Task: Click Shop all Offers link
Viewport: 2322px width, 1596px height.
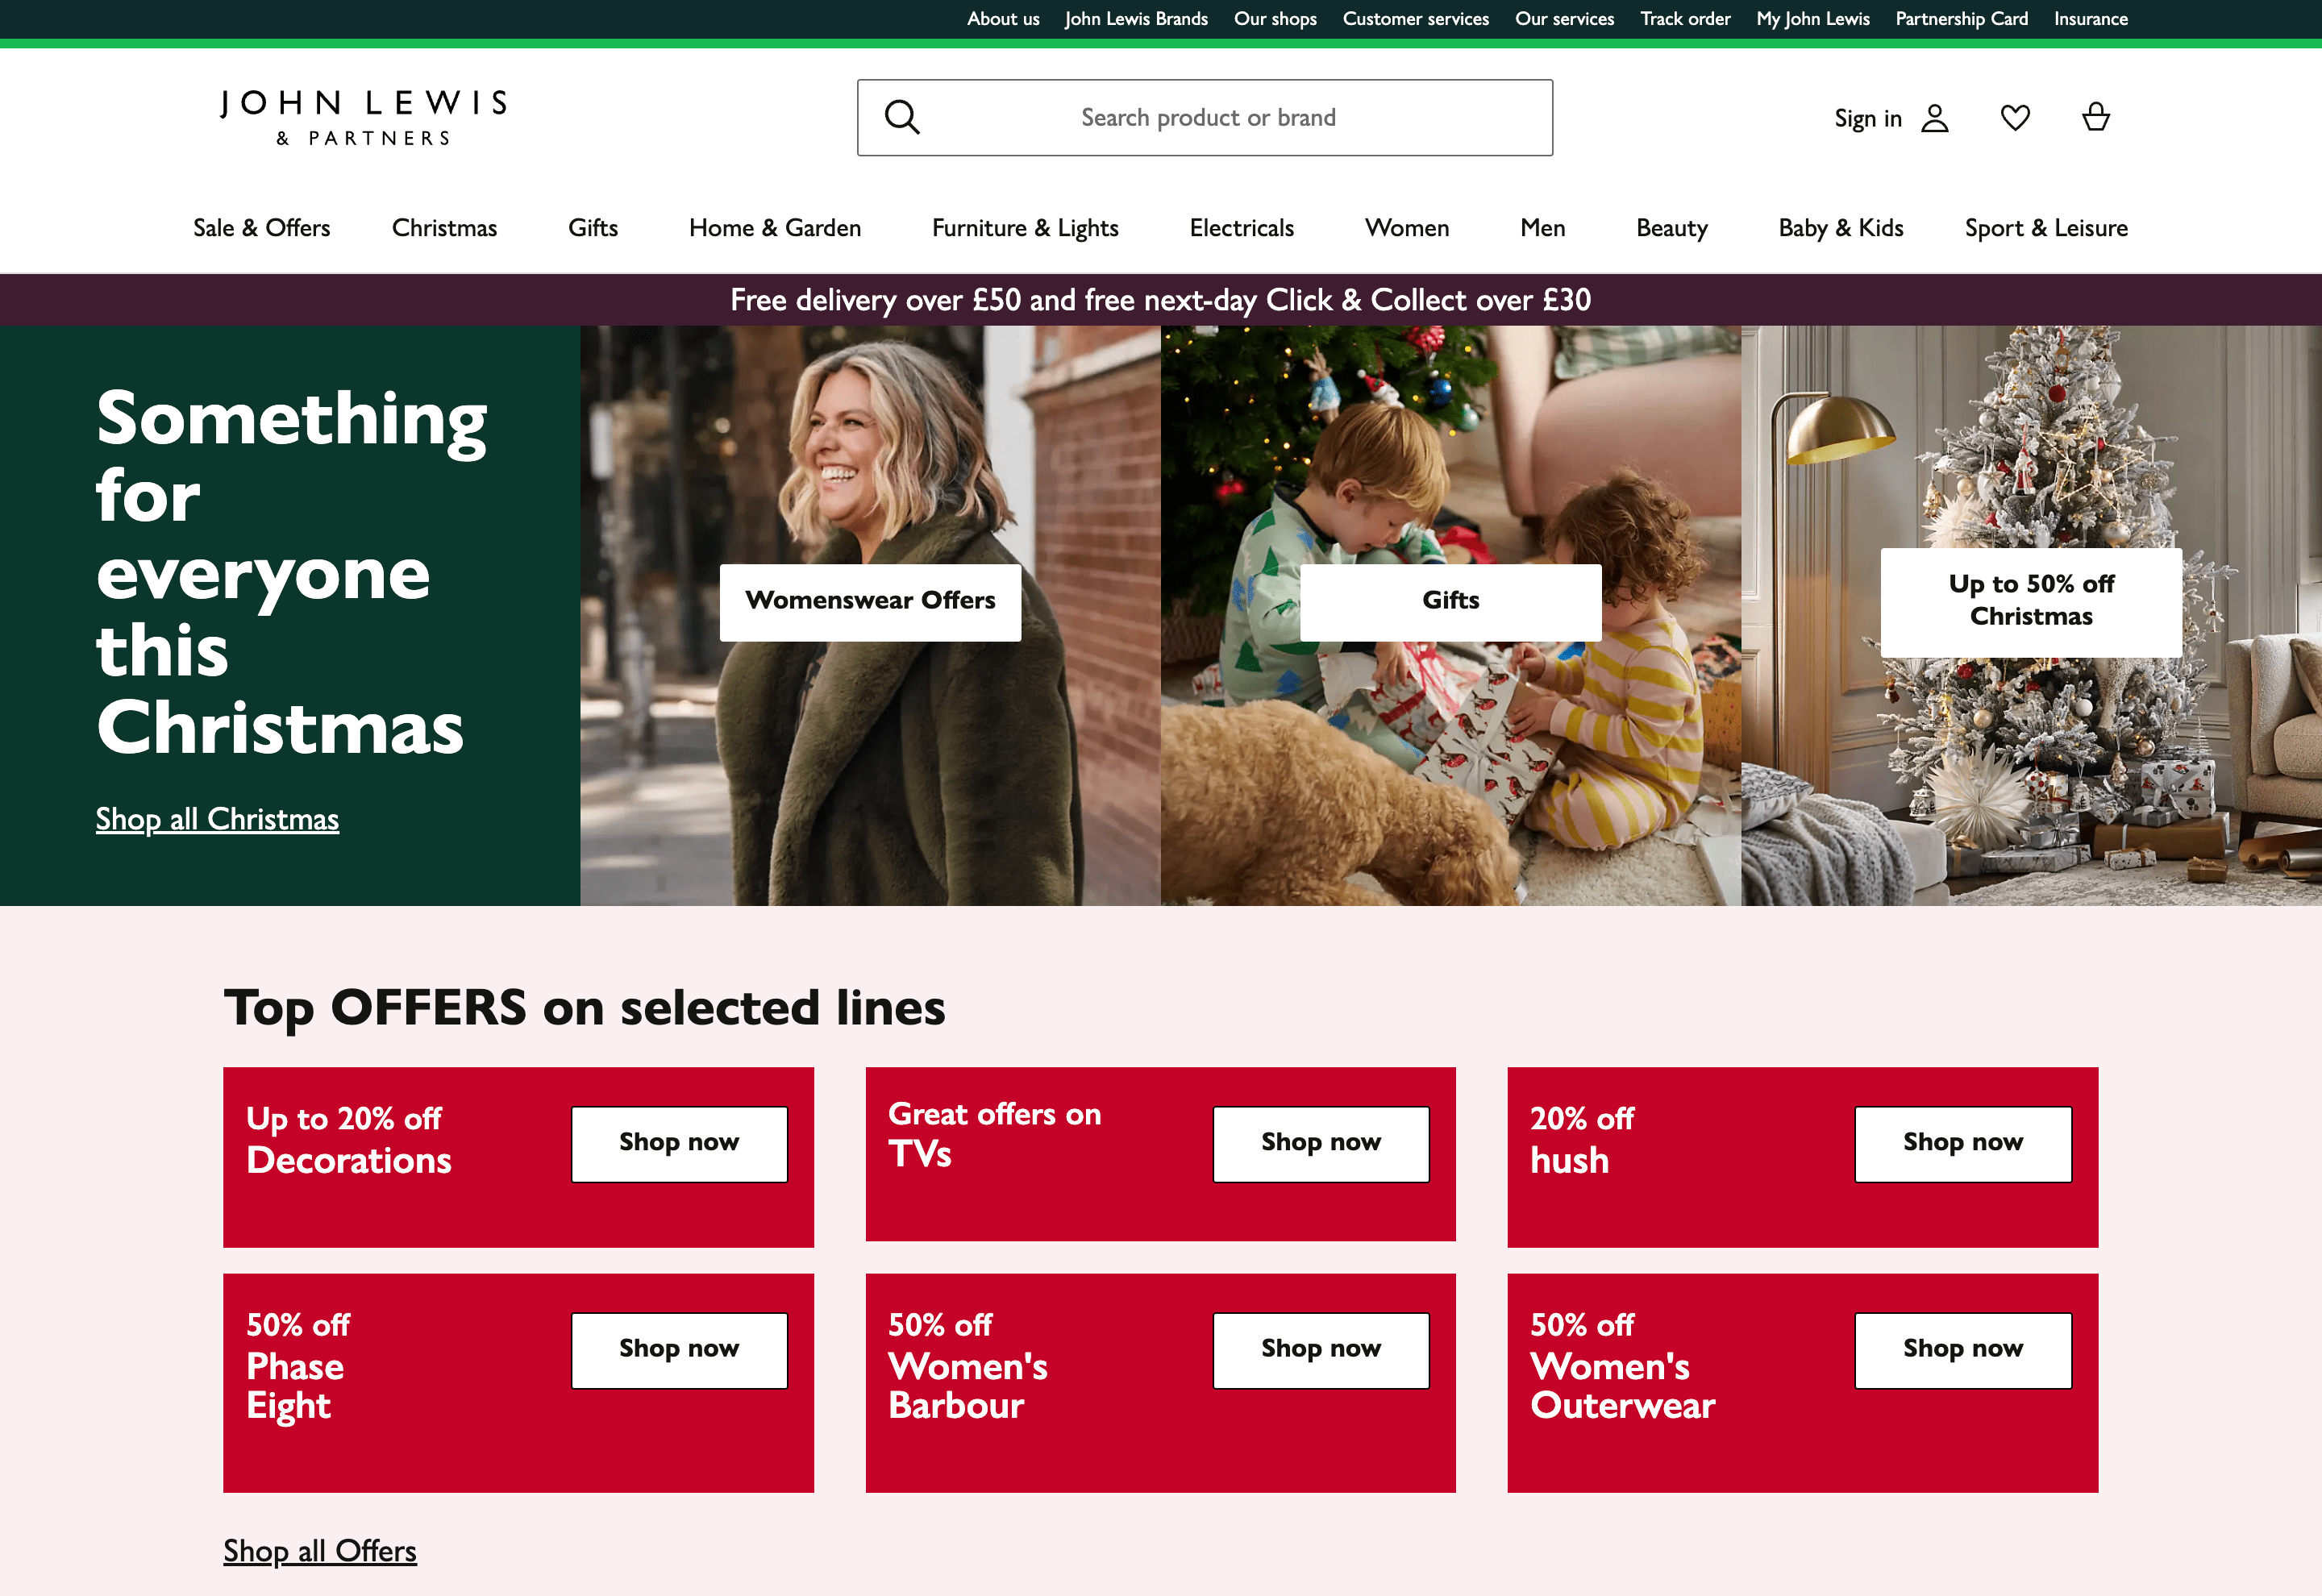Action: coord(320,1551)
